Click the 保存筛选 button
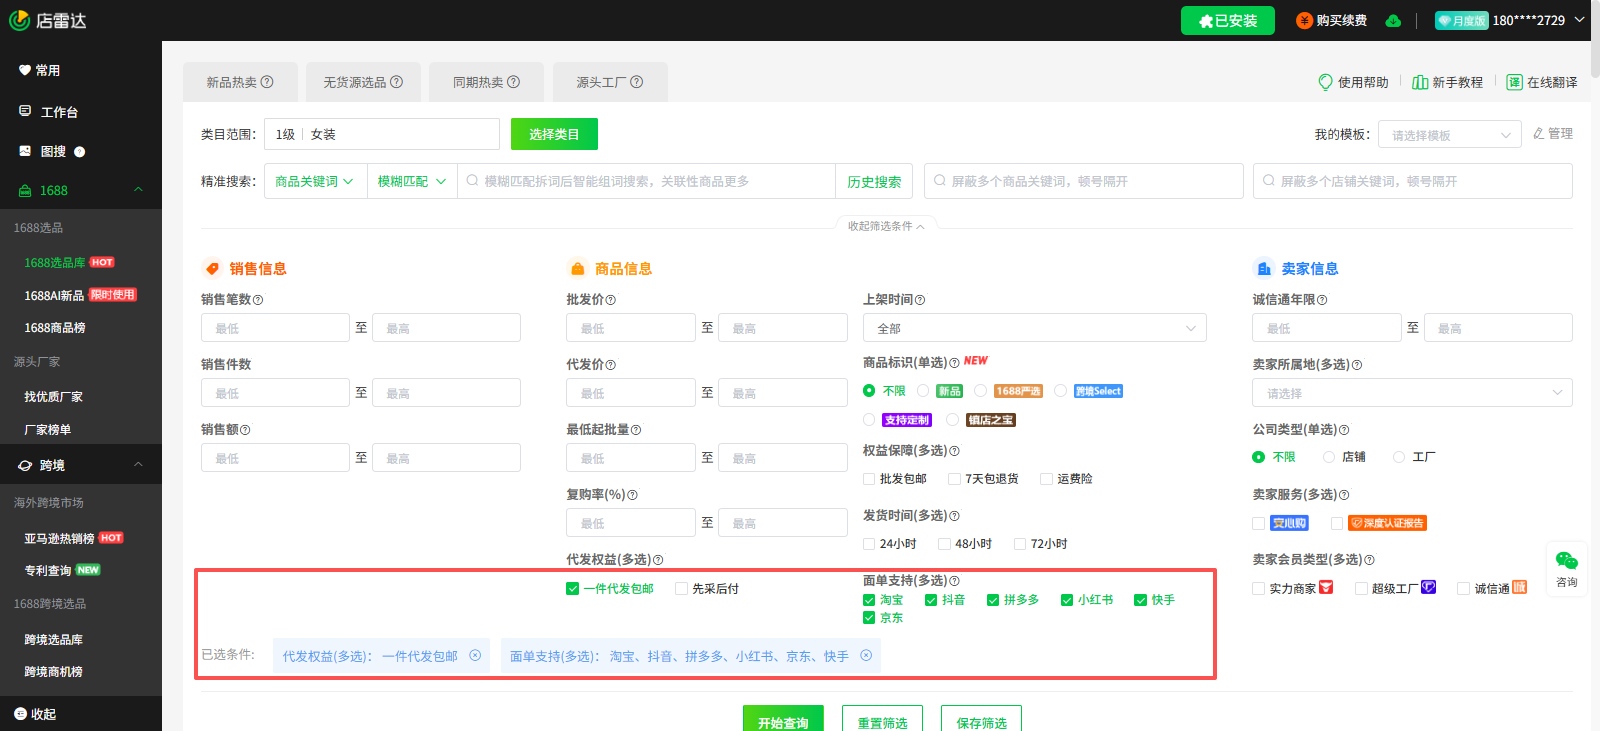 tap(981, 720)
